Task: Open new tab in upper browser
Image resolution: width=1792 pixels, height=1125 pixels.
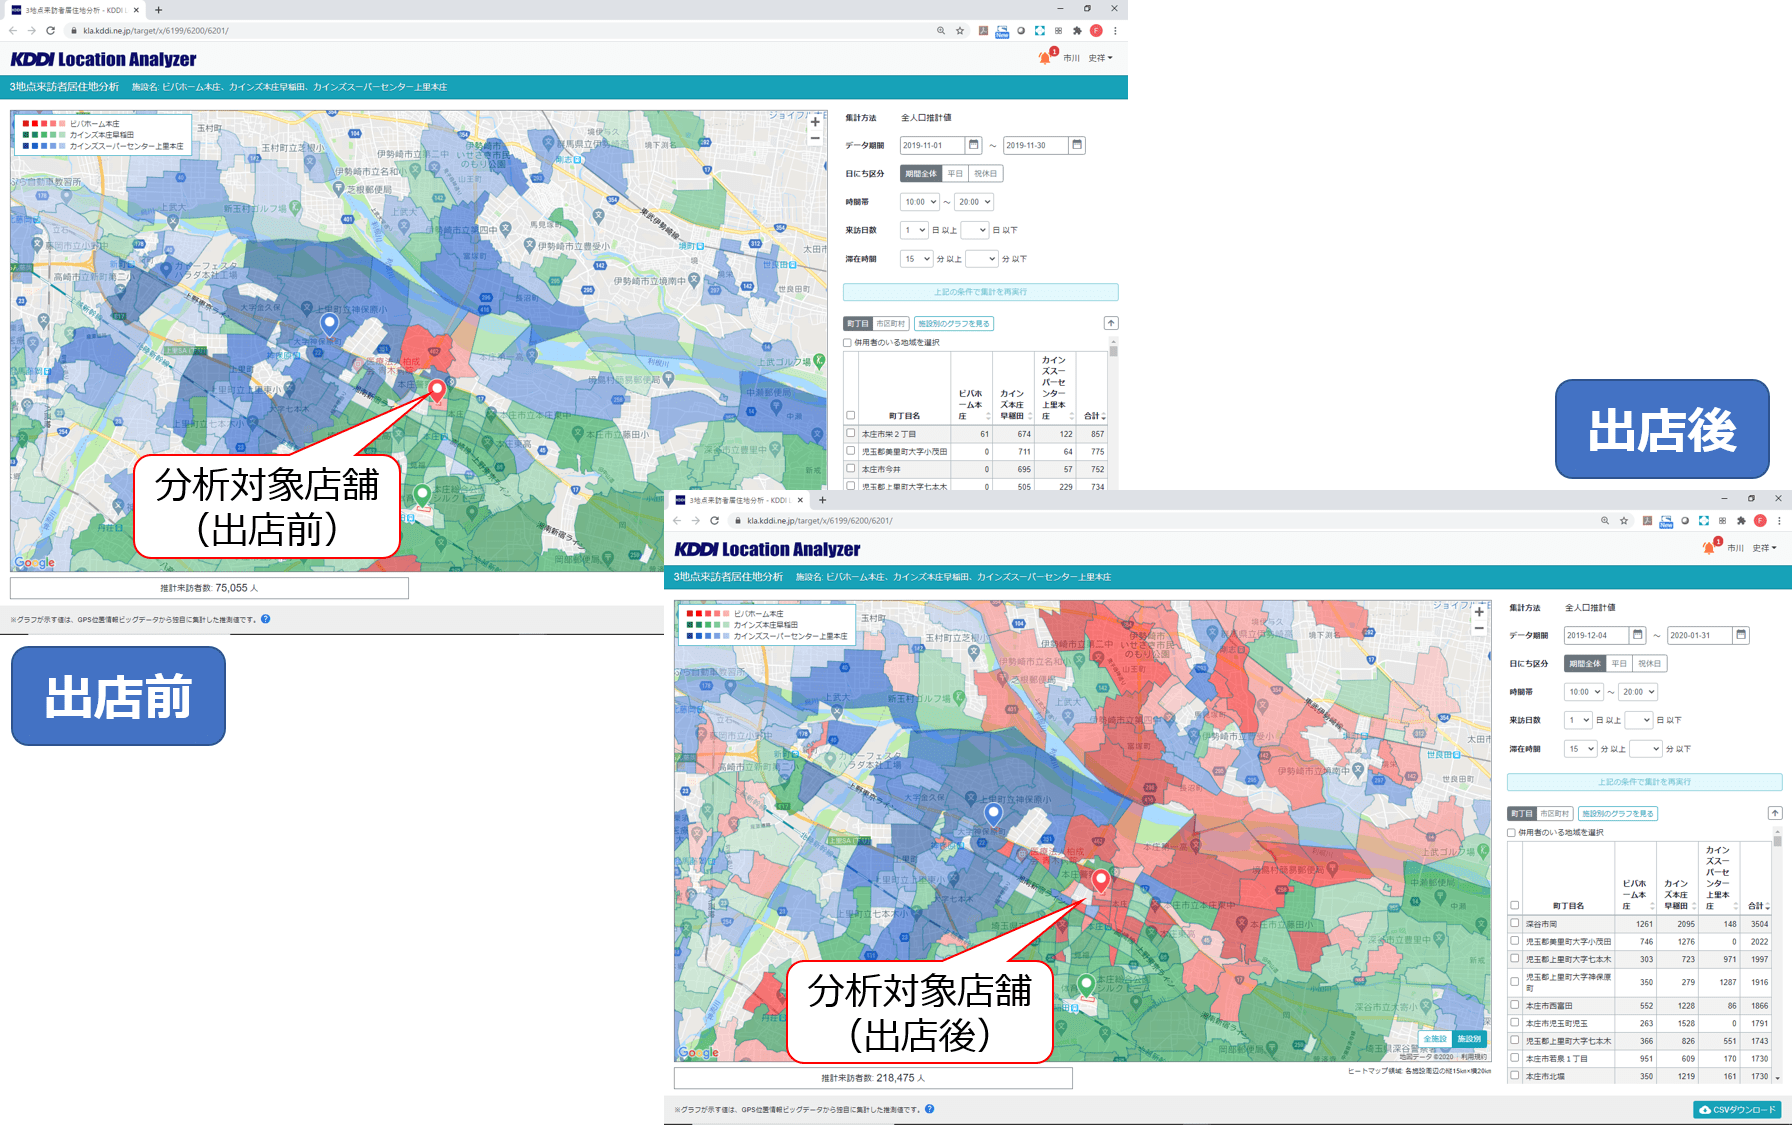Action: [x=158, y=10]
